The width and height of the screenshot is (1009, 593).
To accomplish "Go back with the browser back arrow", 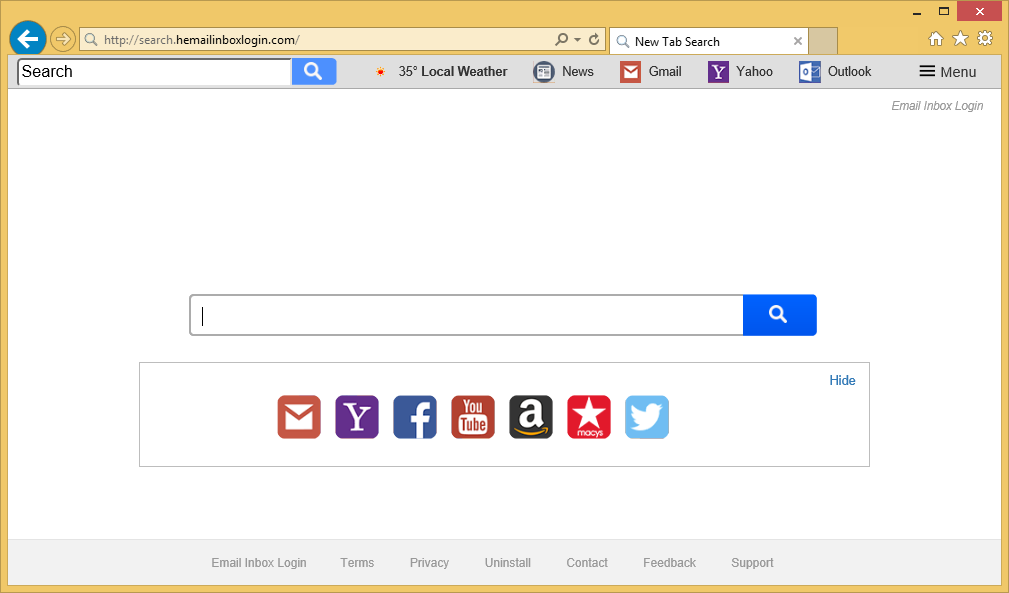I will pyautogui.click(x=28, y=39).
